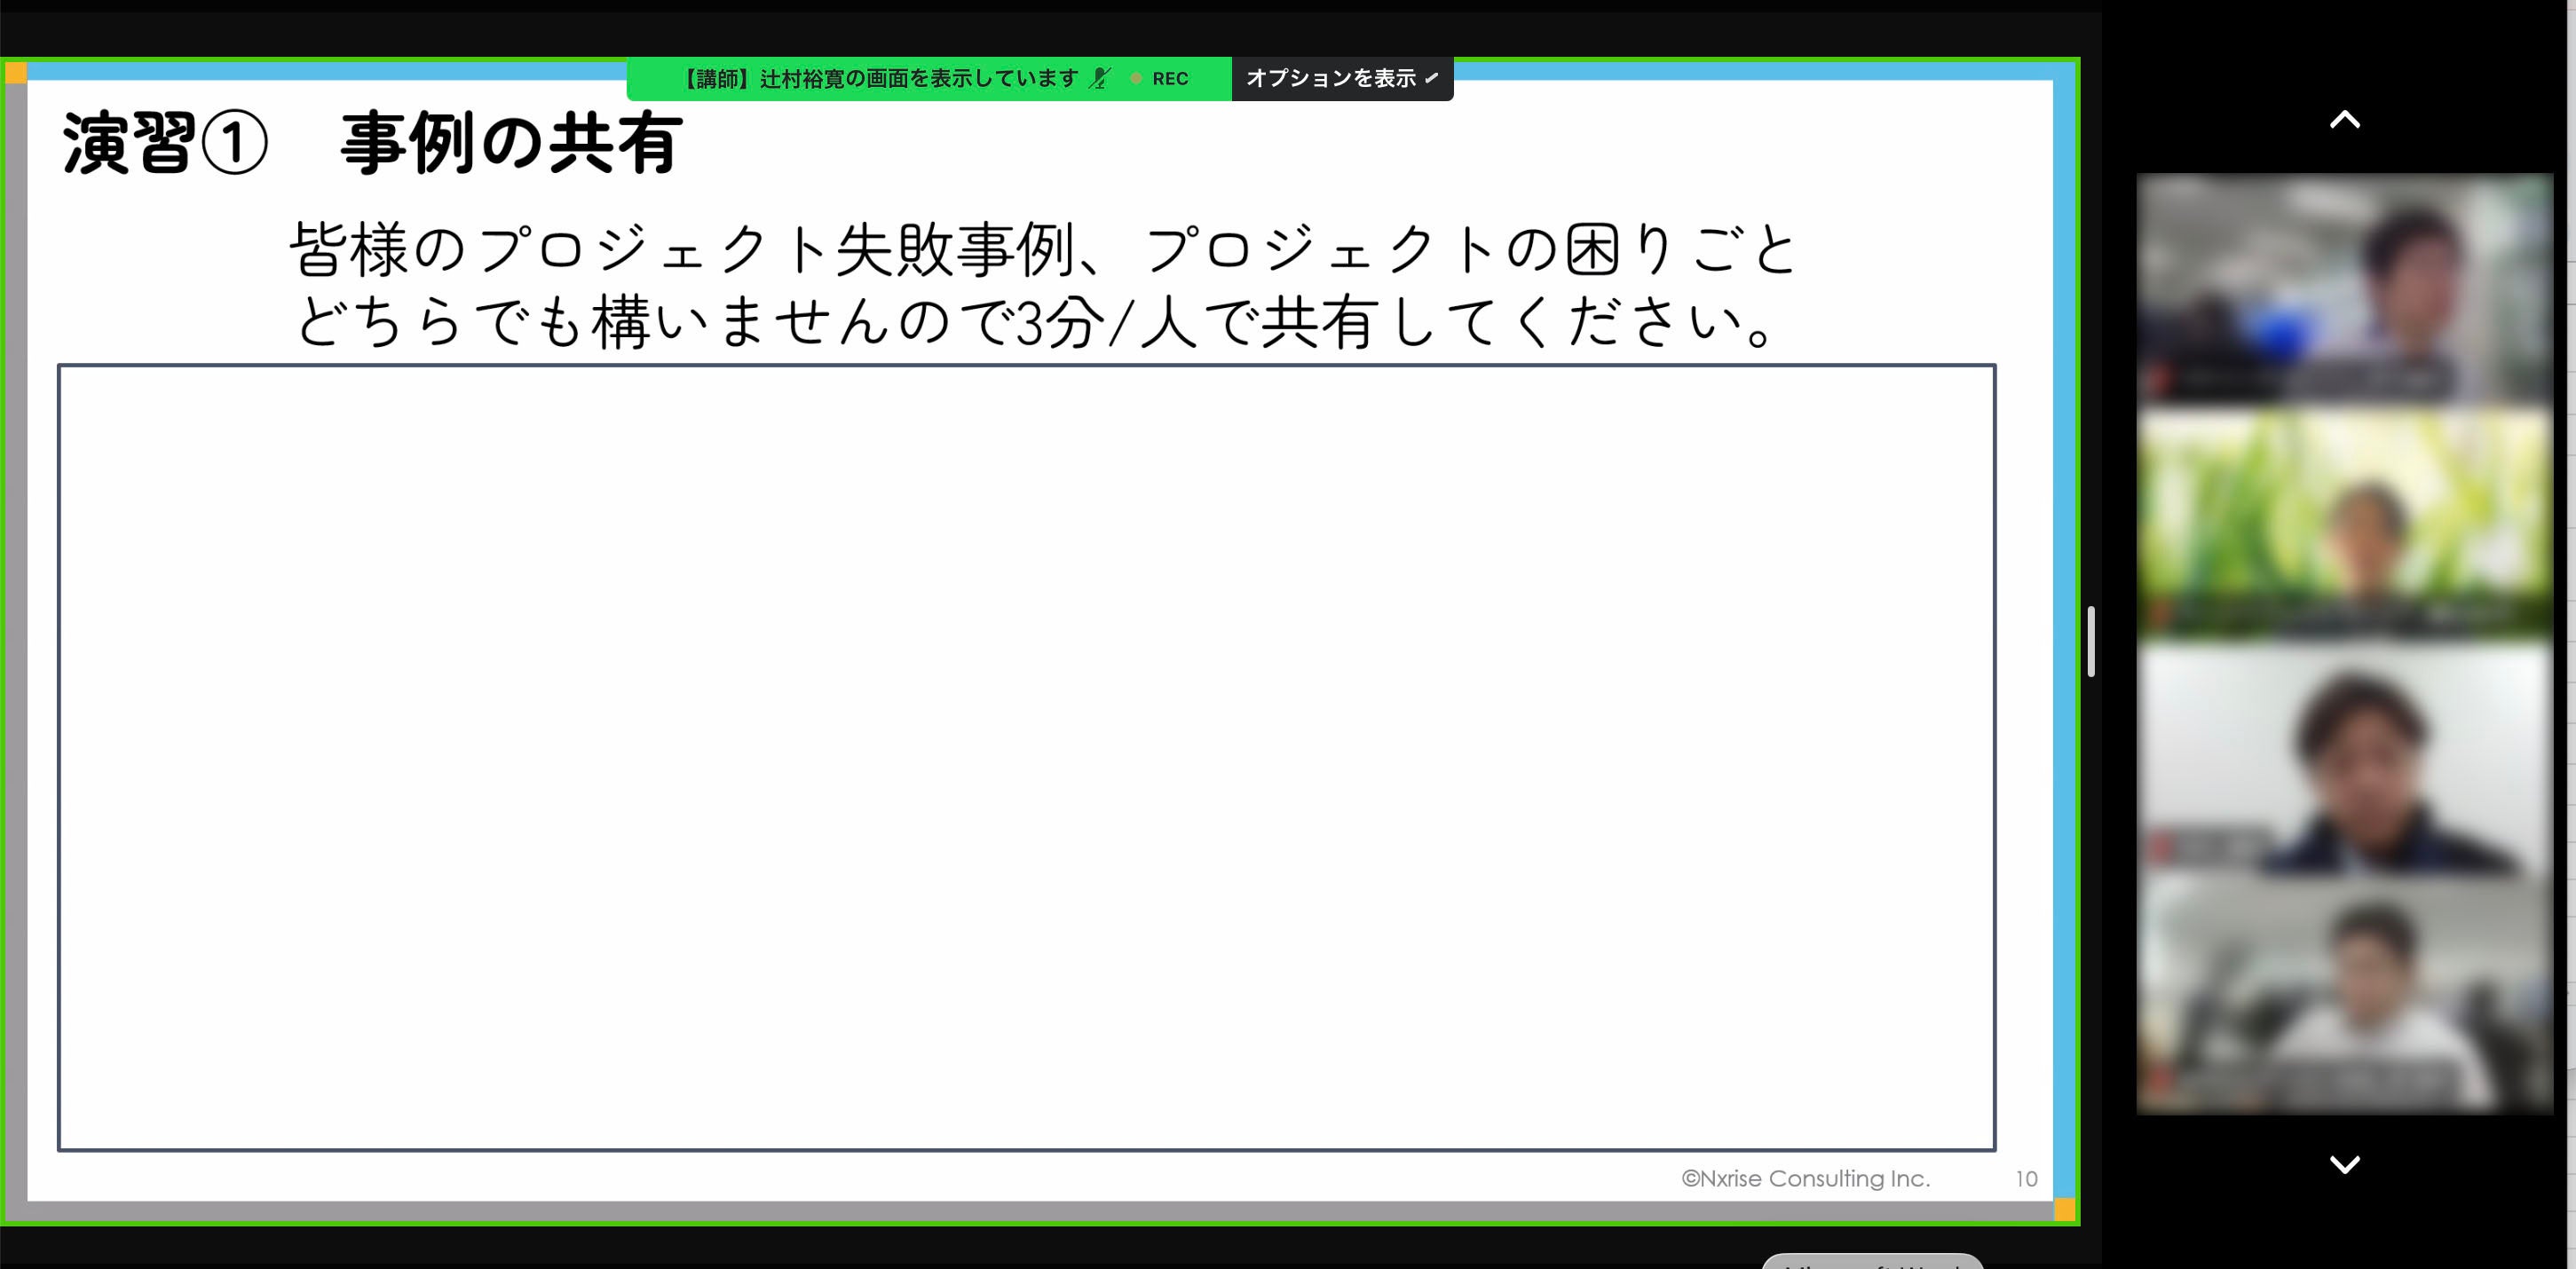Click the orange square at slide's bottom-right corner

point(2064,1210)
